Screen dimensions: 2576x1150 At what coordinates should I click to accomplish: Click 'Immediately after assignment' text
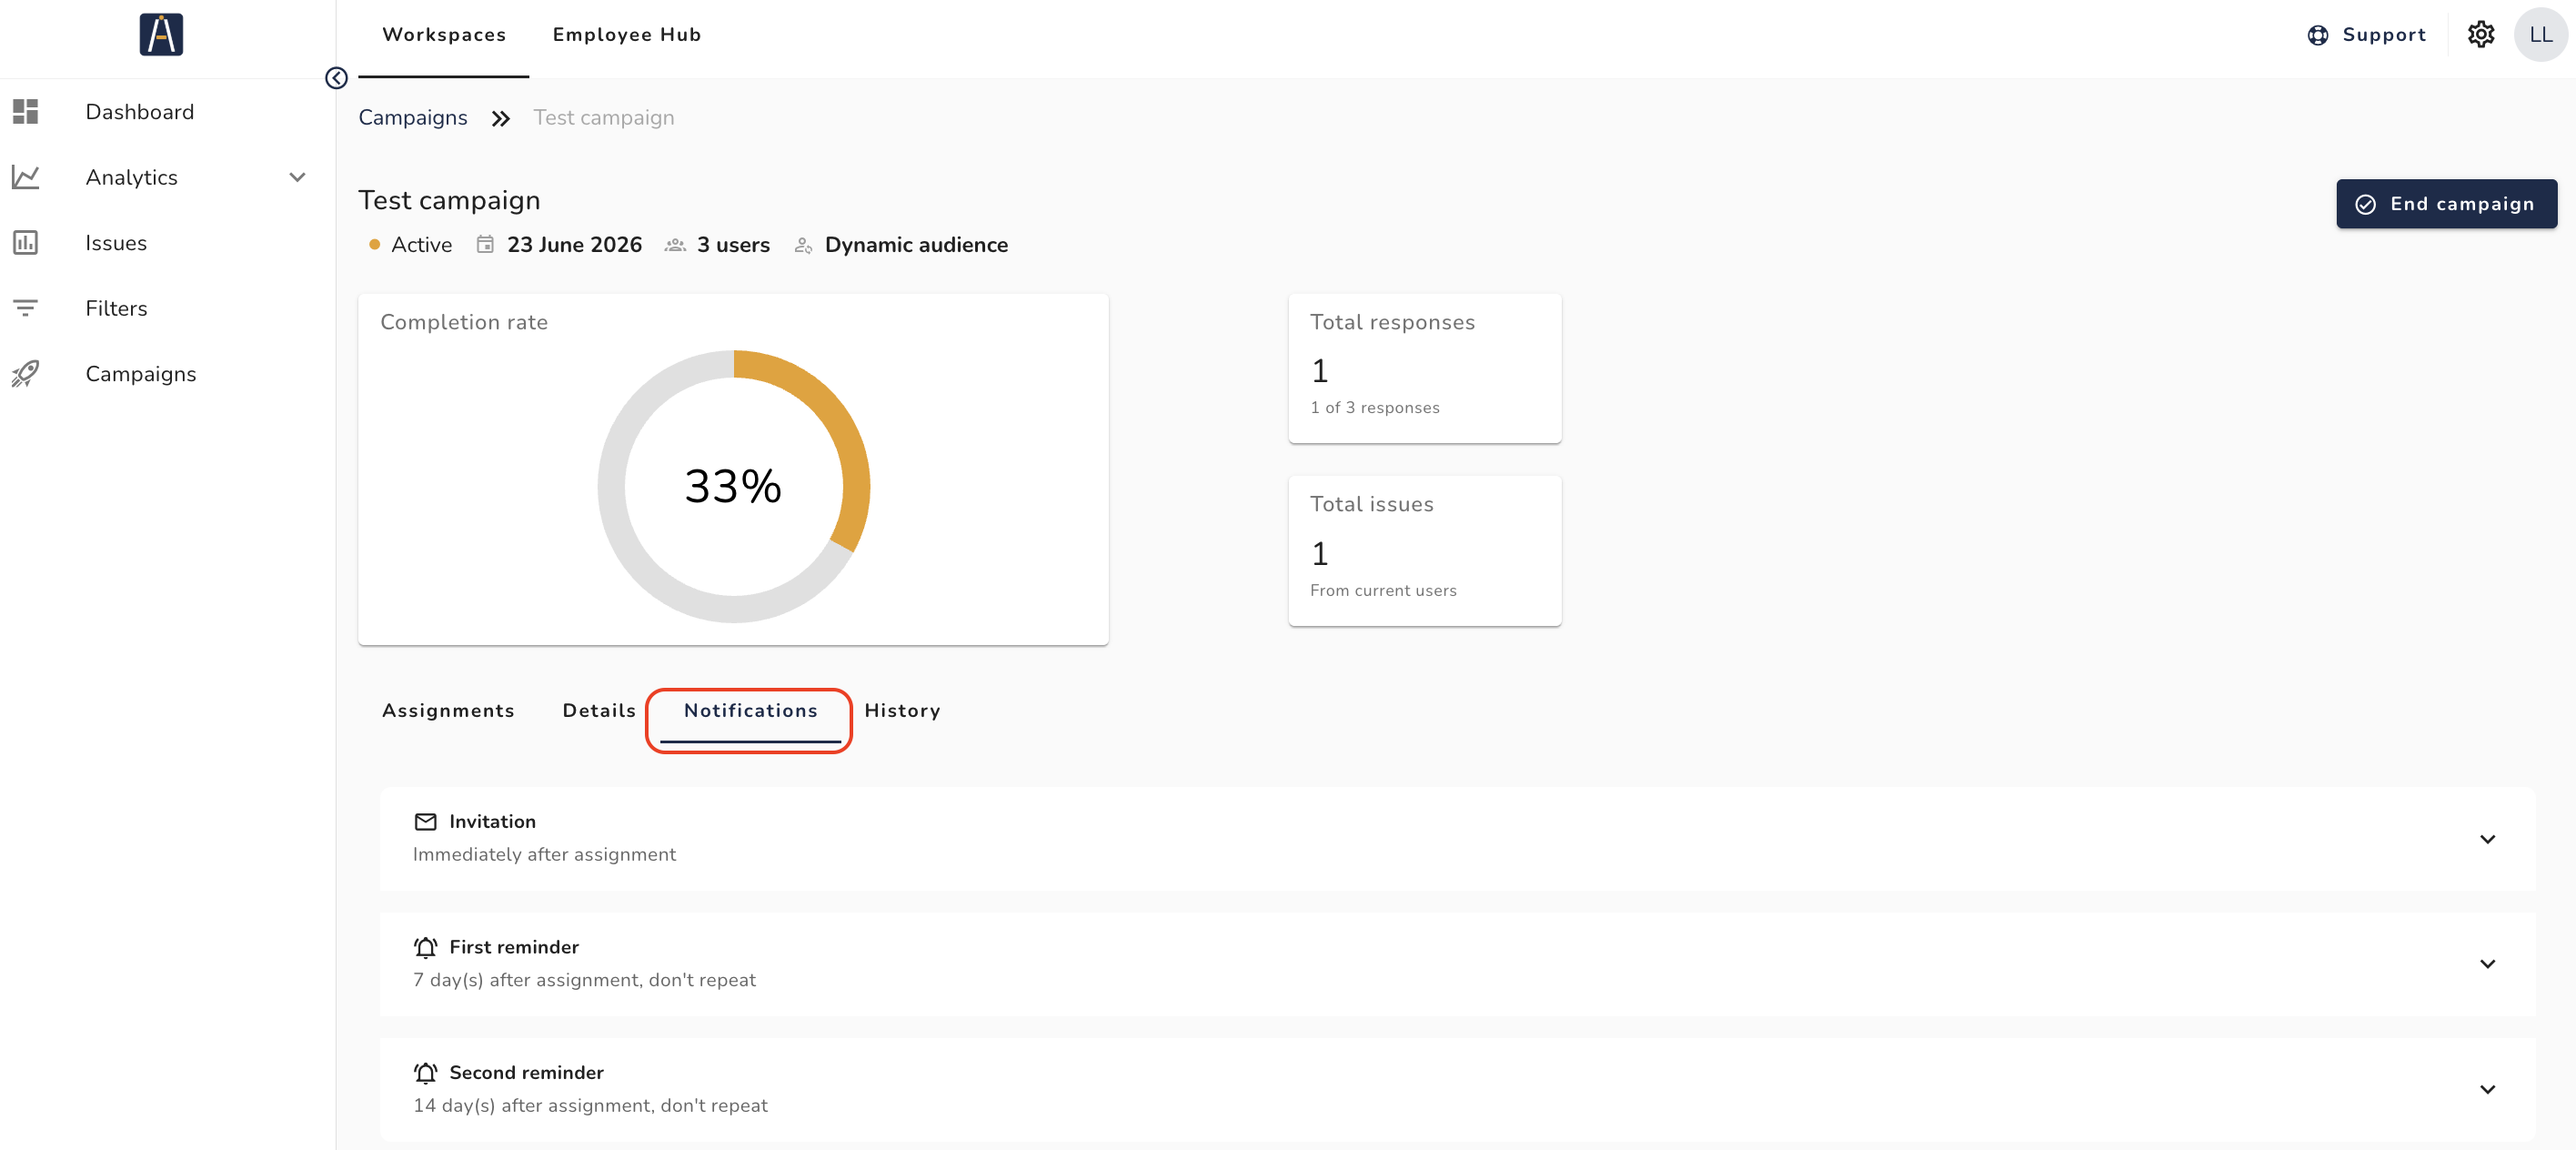(544, 854)
